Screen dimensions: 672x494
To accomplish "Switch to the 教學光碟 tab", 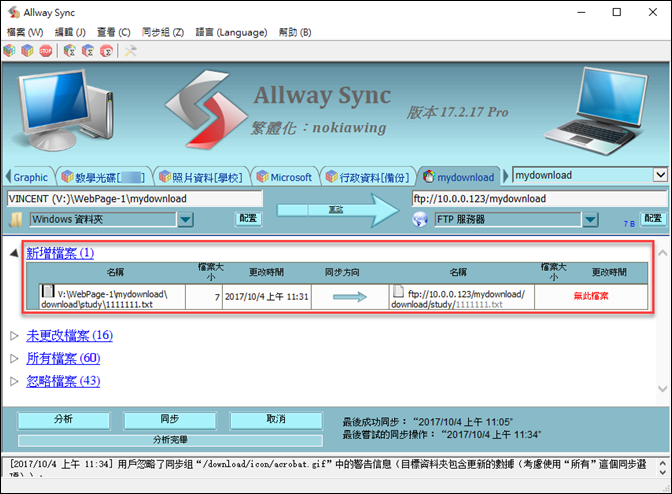I will coord(104,177).
